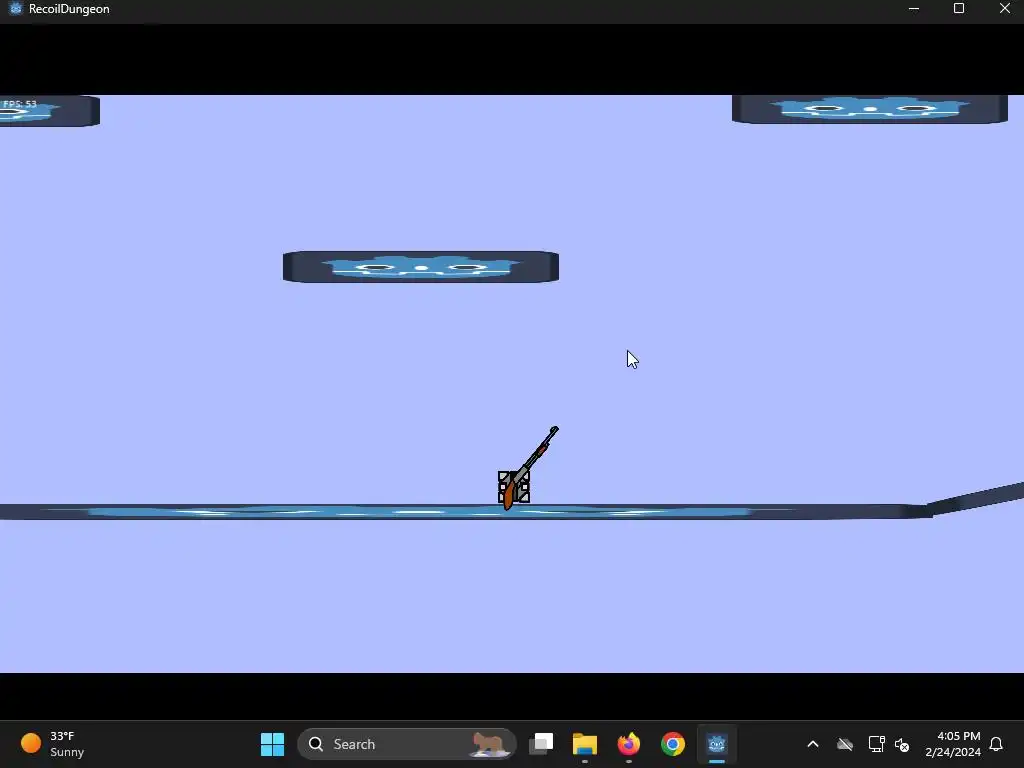Click the top-right Godot logo platform
Screen dimensions: 1024x768
point(869,109)
